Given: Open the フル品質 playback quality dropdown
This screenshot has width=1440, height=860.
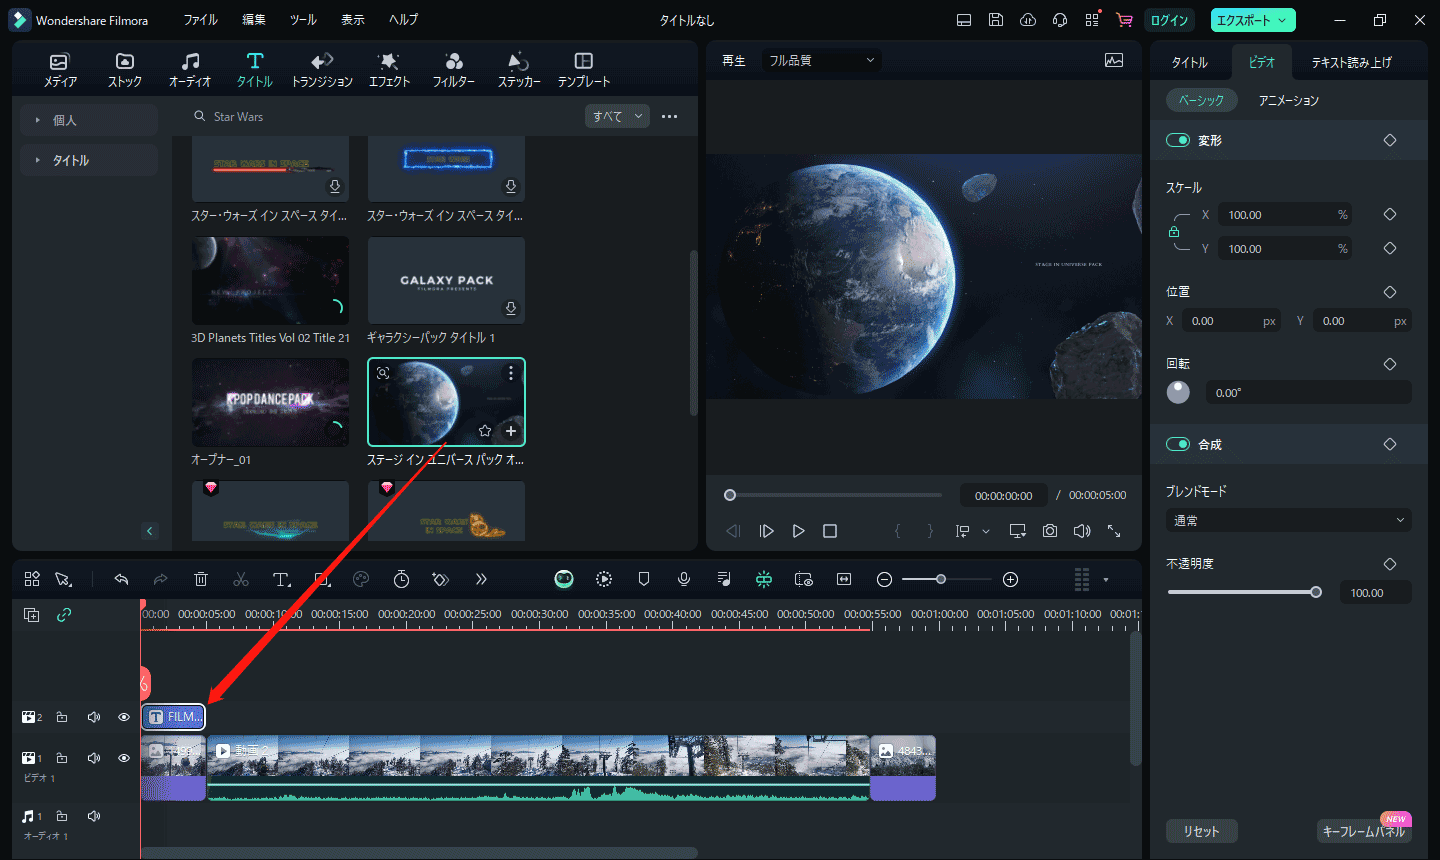Looking at the screenshot, I should [821, 60].
